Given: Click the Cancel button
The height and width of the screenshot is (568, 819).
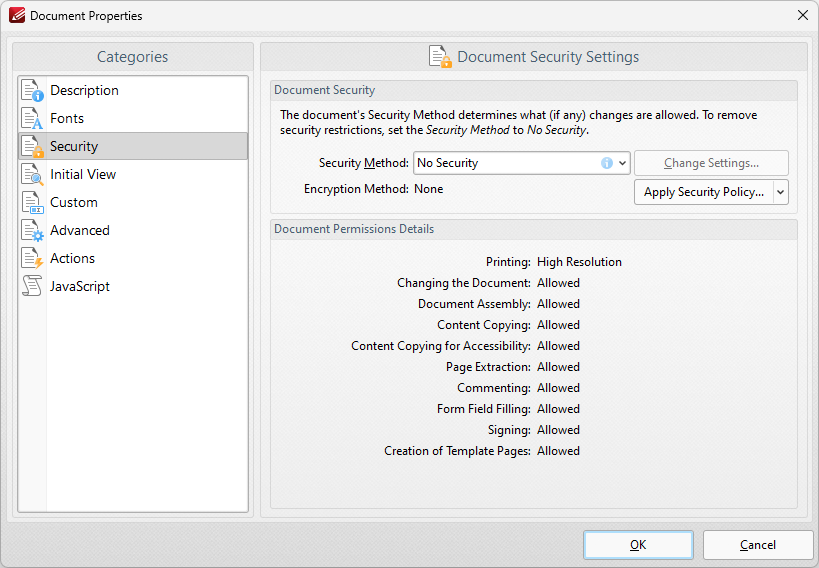Looking at the screenshot, I should pyautogui.click(x=758, y=545).
